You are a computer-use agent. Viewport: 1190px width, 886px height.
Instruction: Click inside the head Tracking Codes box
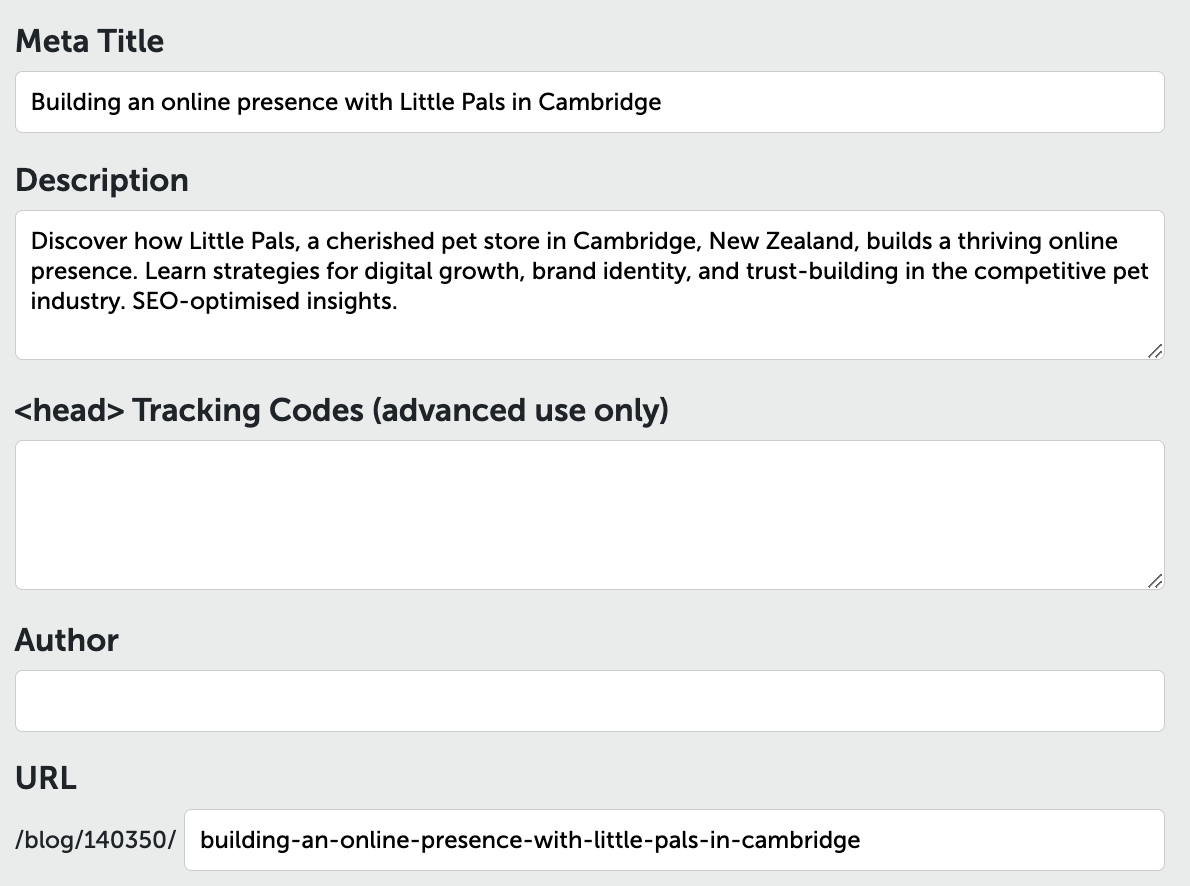coord(590,515)
